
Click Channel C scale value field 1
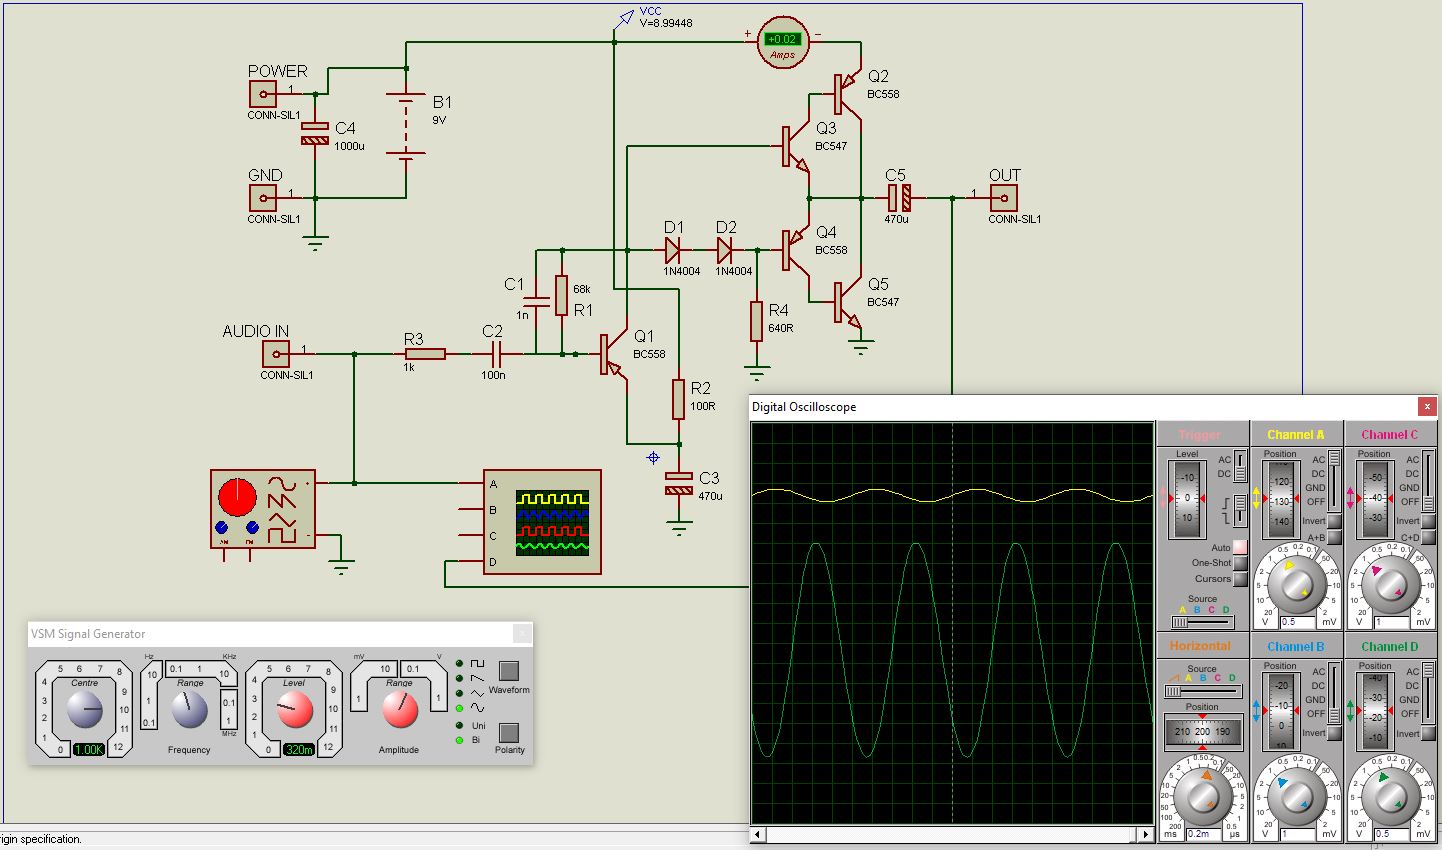[1390, 621]
